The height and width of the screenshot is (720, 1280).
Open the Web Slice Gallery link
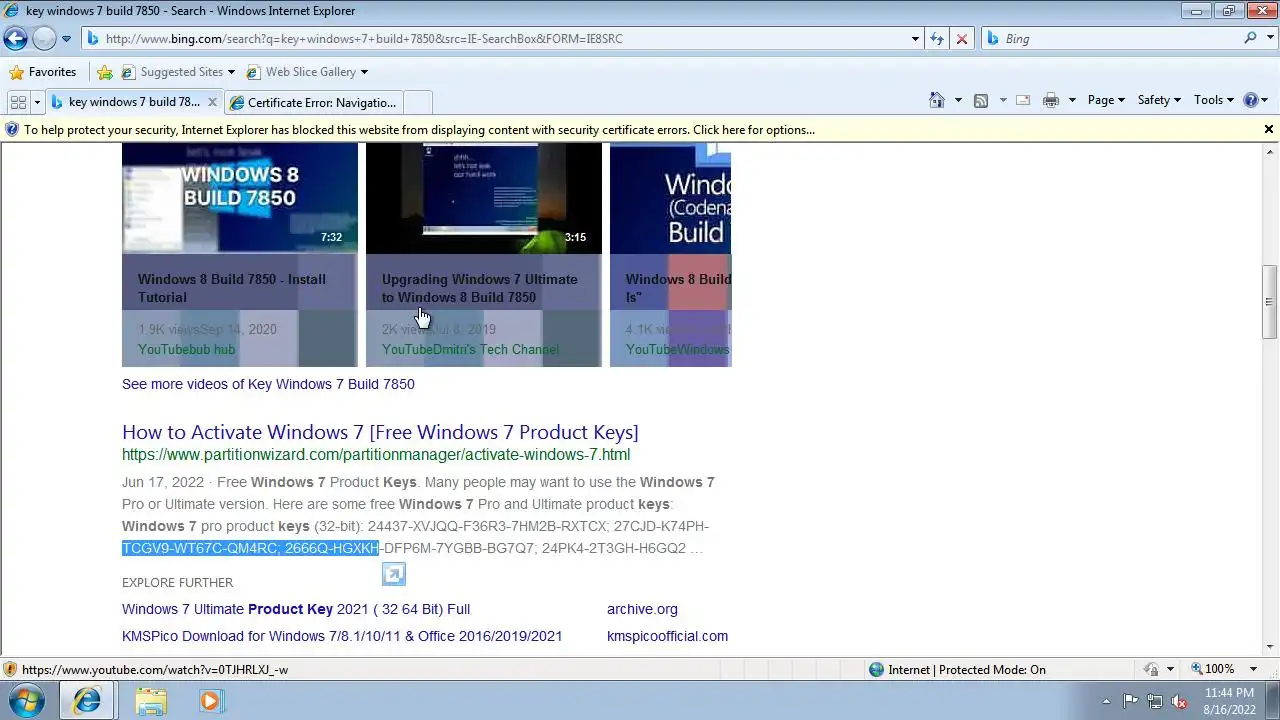click(306, 72)
